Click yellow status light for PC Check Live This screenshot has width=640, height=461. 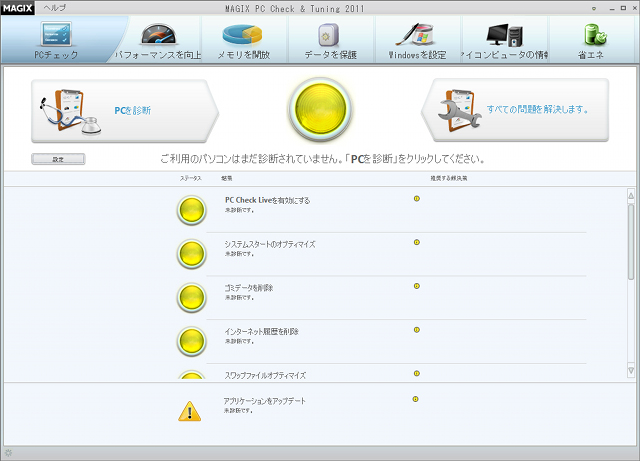[191, 210]
